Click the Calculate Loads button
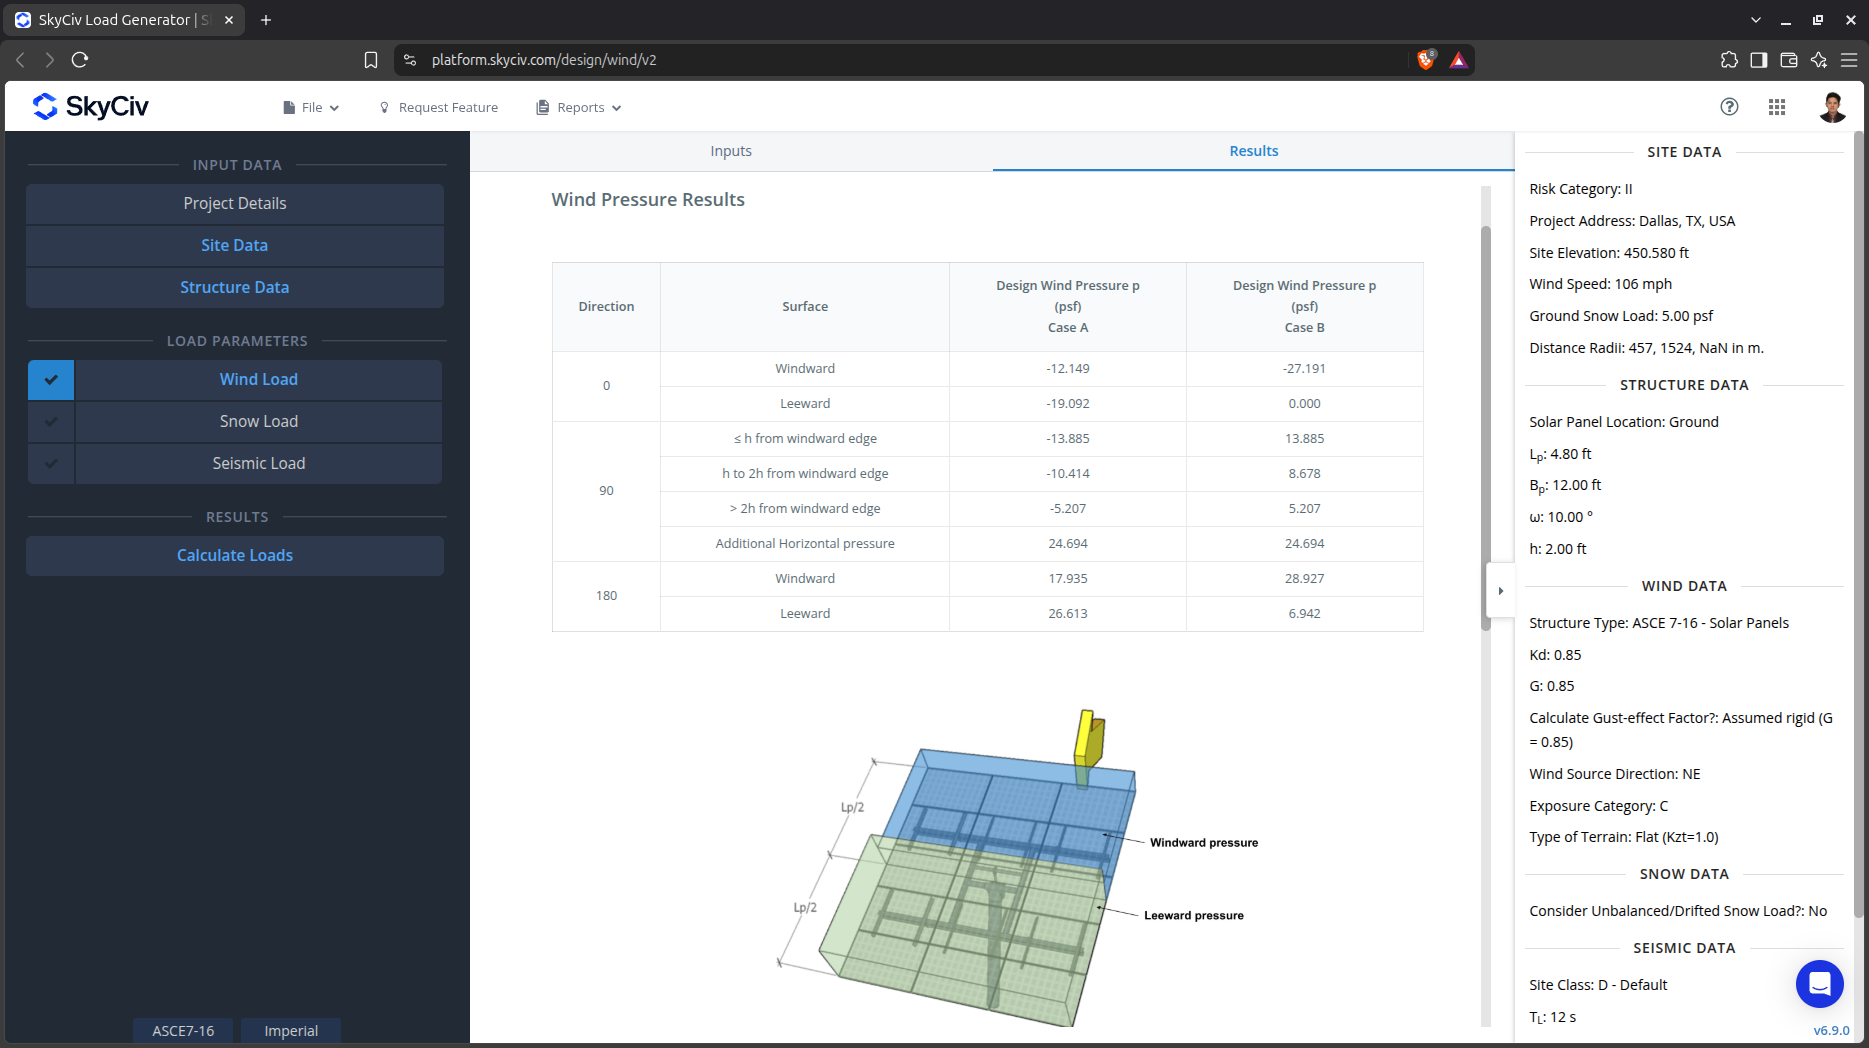The width and height of the screenshot is (1869, 1048). (x=235, y=556)
